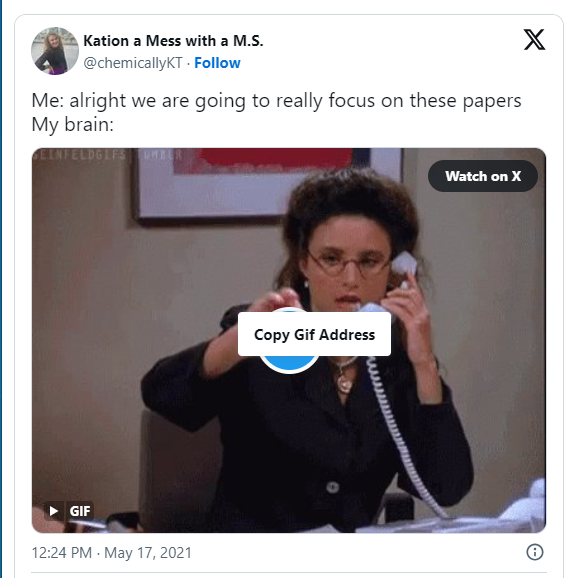This screenshot has width=576, height=578.
Task: Click the Kation a Mess display name
Action: point(173,41)
